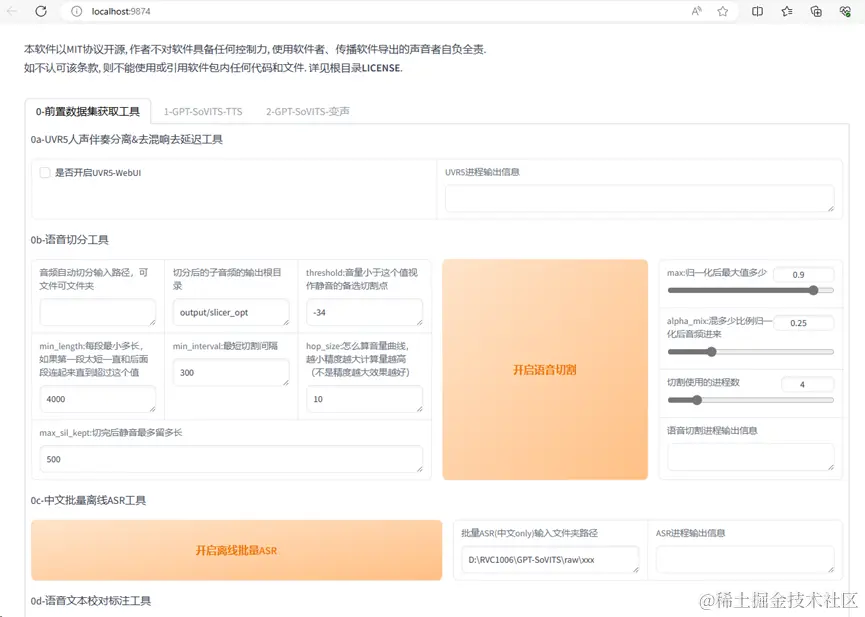
Task: Click the ASR input folder path field
Action: tap(550, 560)
